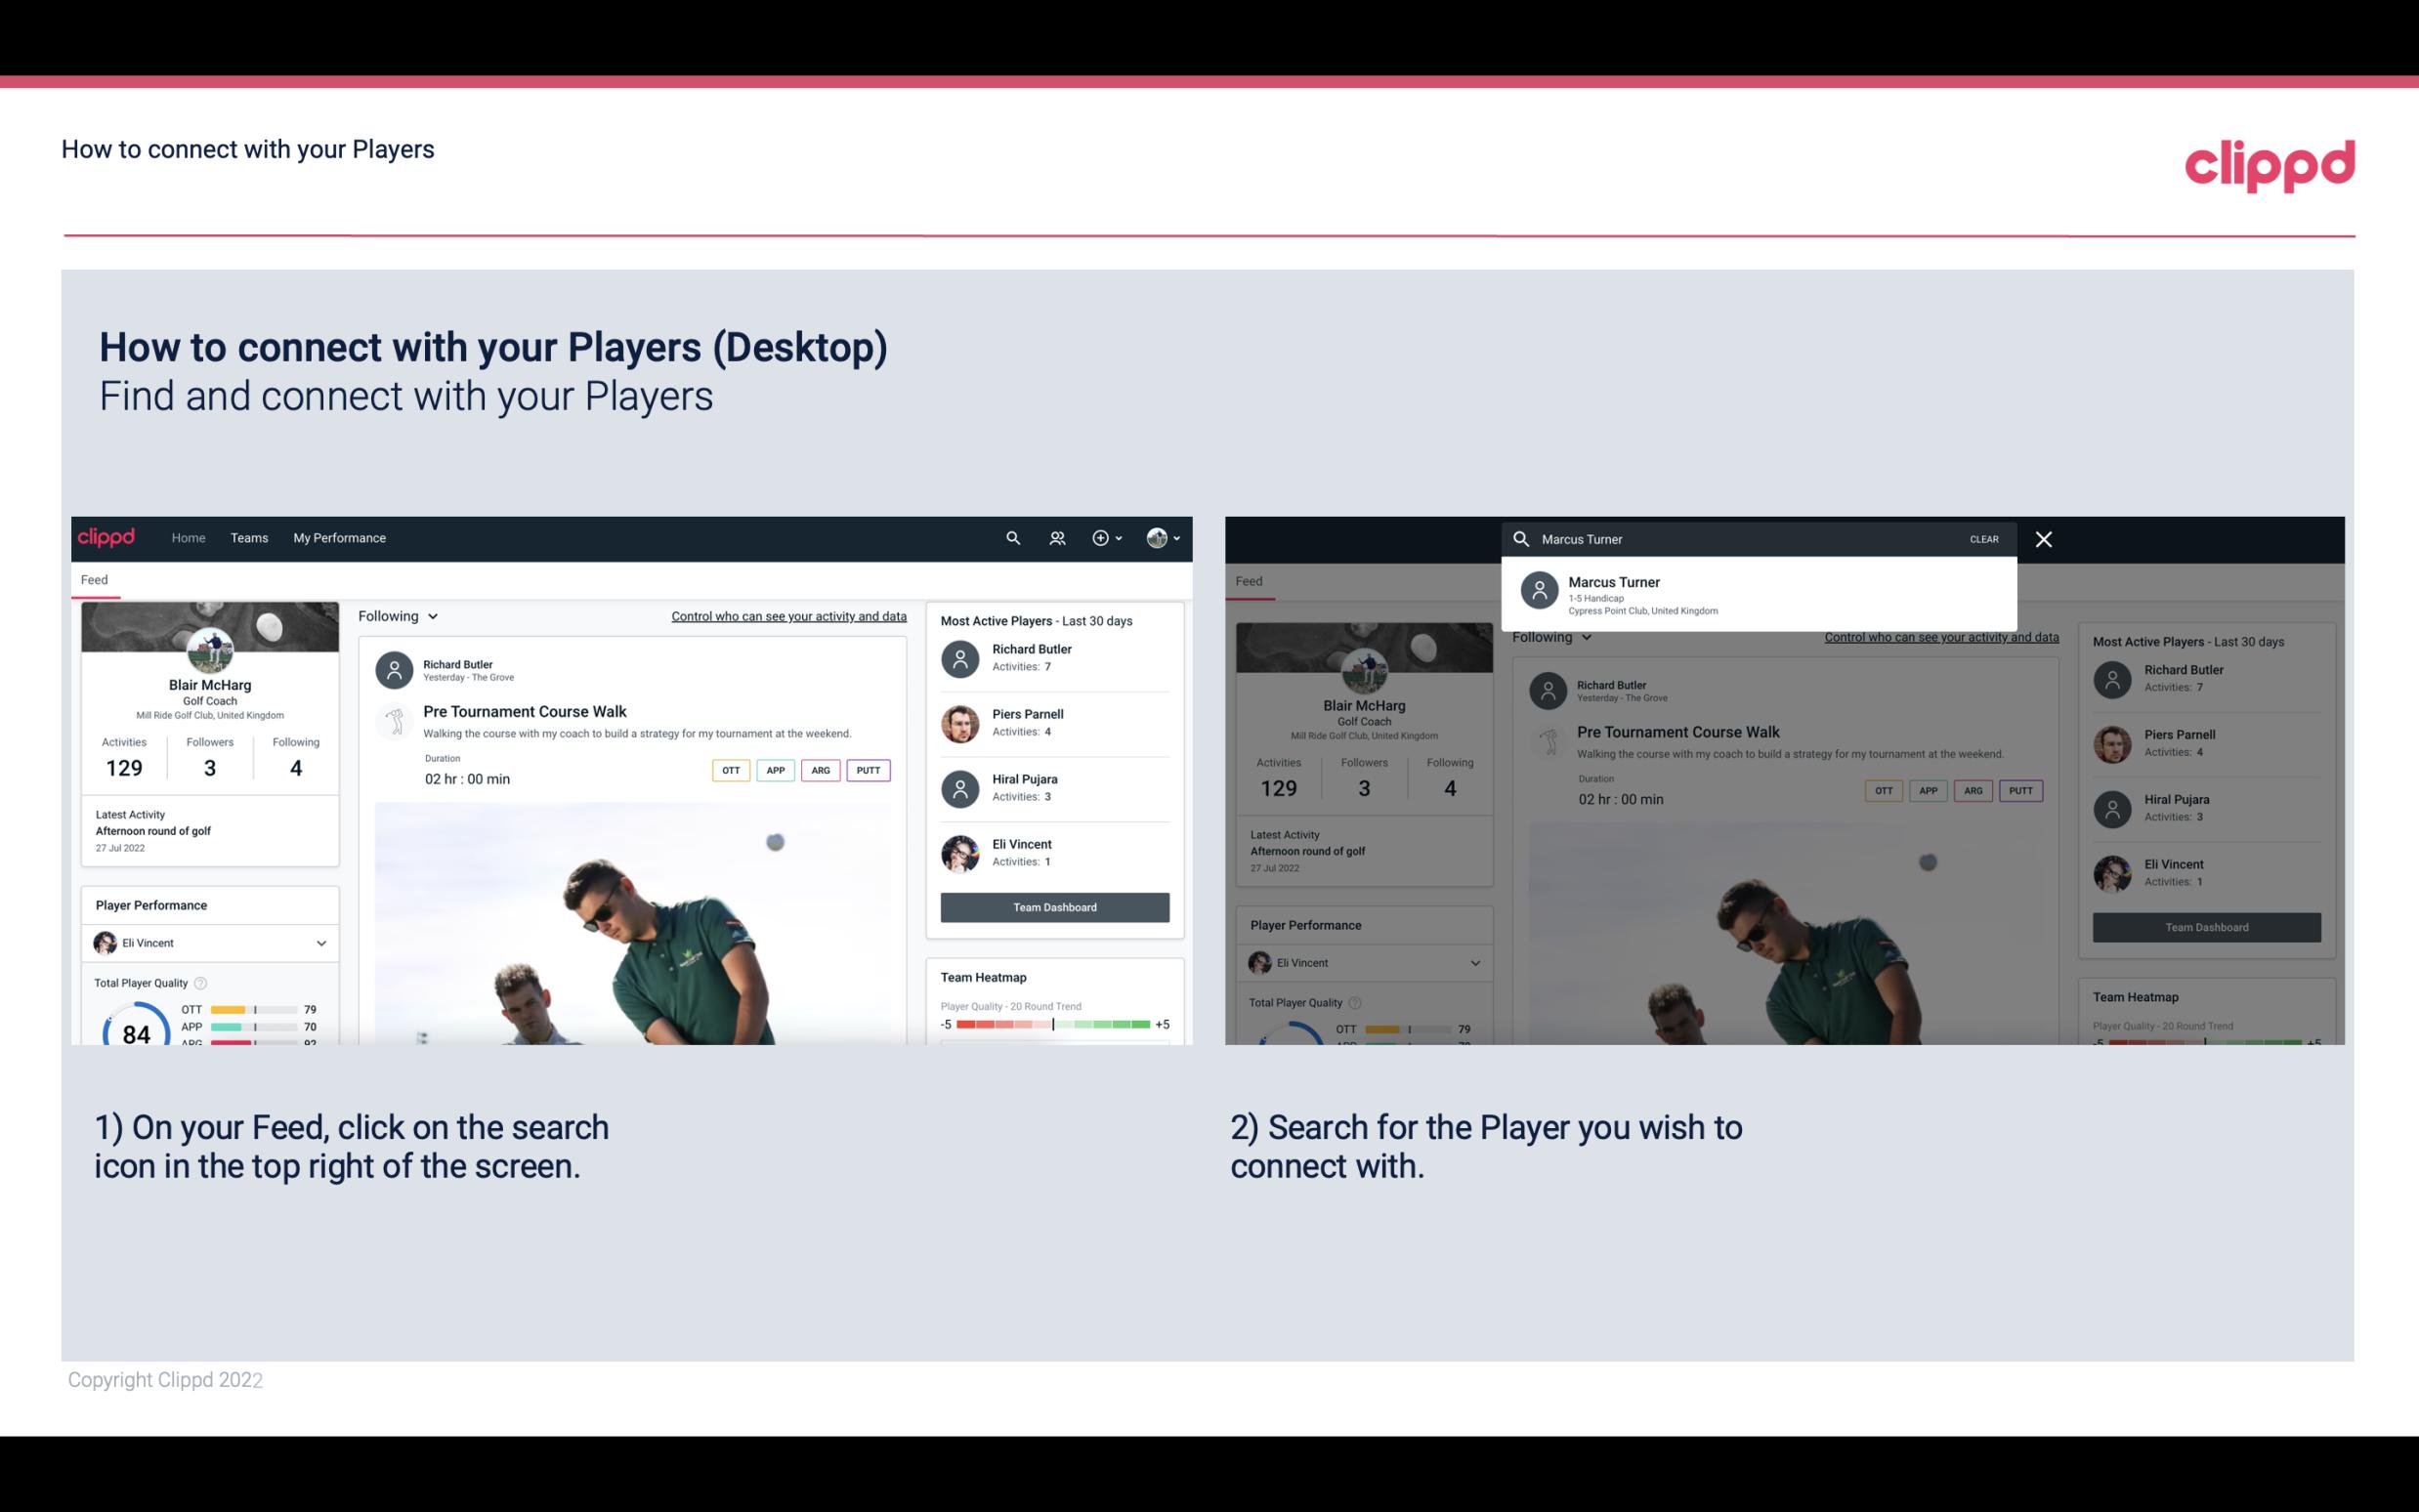Click the search magnifier icon on Feed
Image resolution: width=2419 pixels, height=1512 pixels.
[1010, 536]
